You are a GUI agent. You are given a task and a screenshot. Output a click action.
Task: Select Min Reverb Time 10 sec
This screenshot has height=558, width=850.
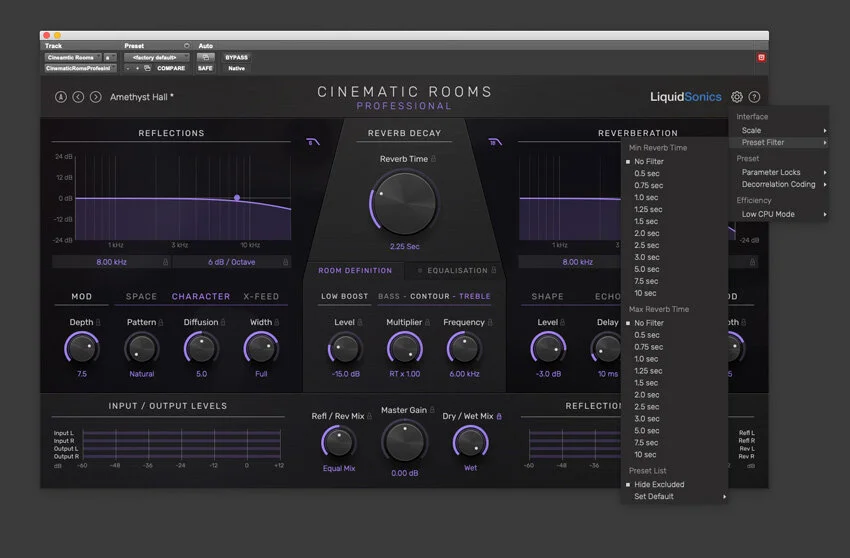click(645, 293)
